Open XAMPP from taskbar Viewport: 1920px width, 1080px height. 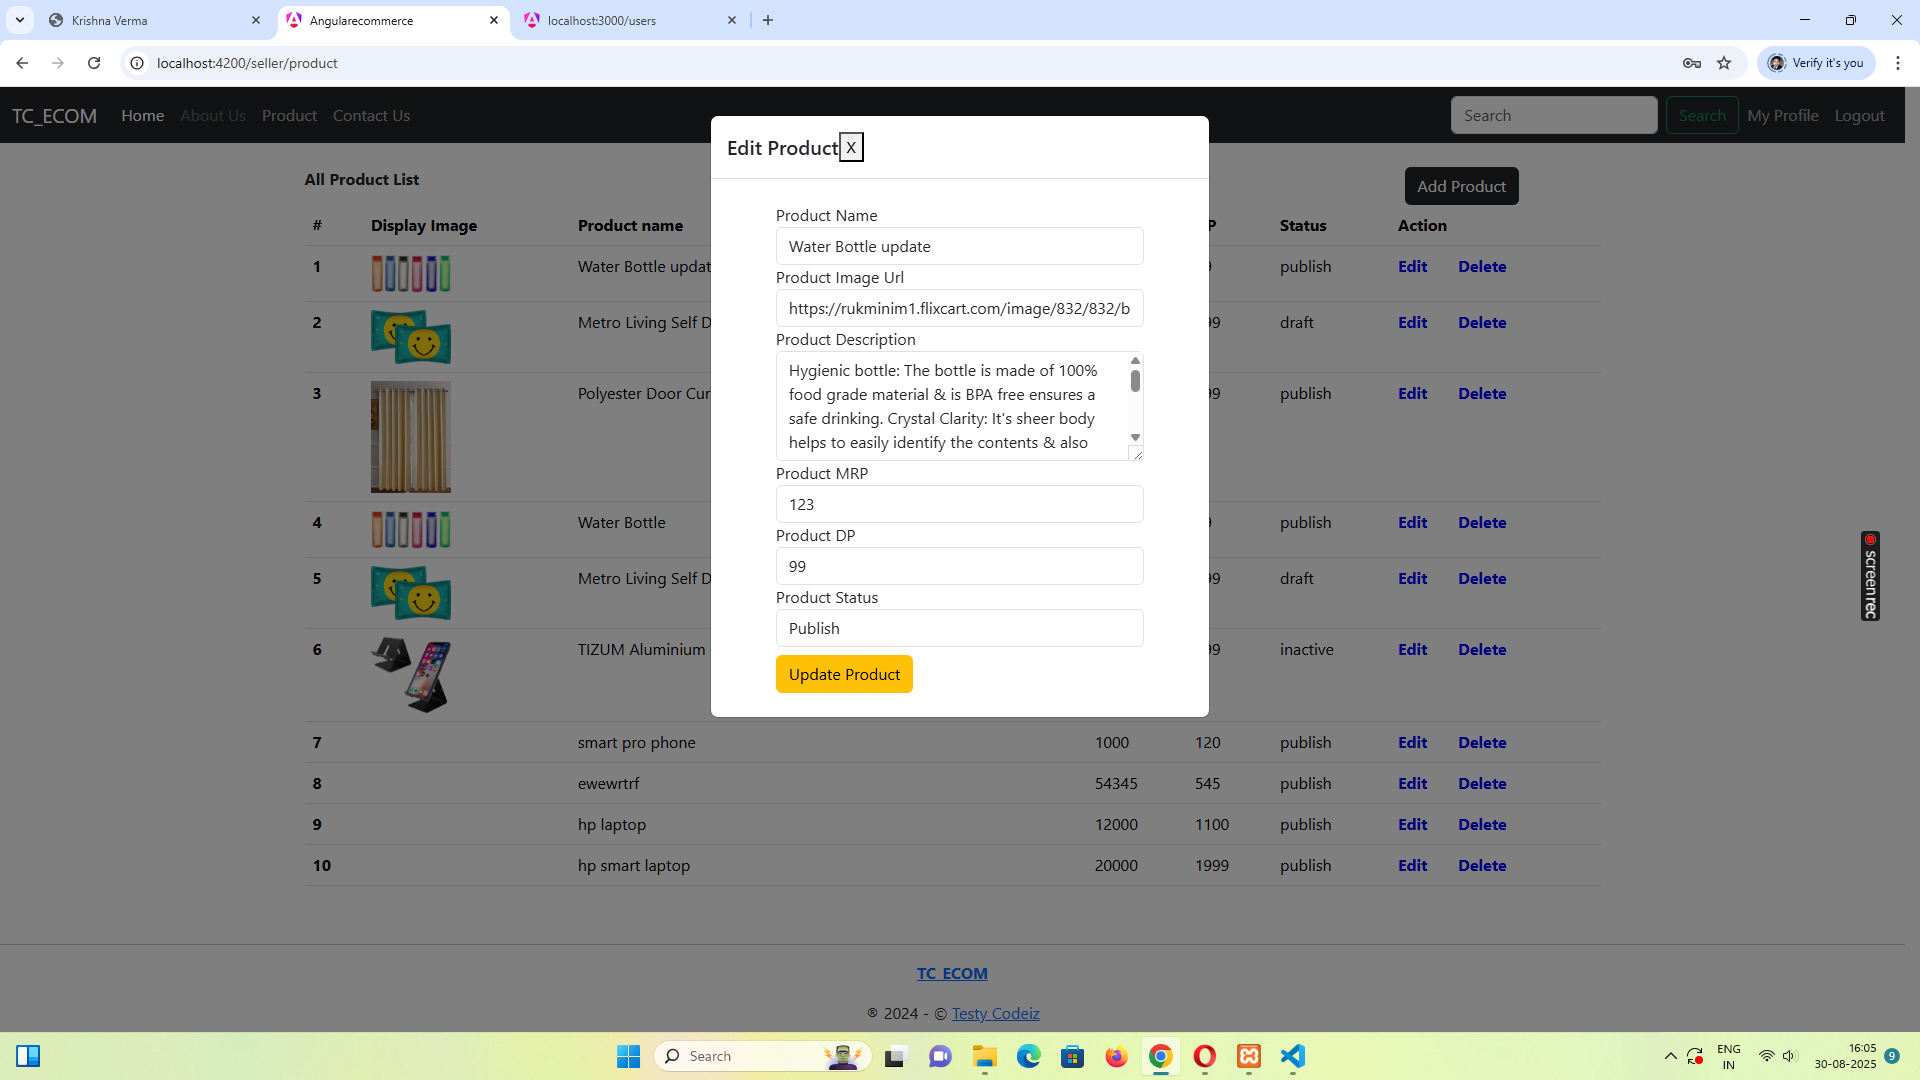(x=1249, y=1056)
